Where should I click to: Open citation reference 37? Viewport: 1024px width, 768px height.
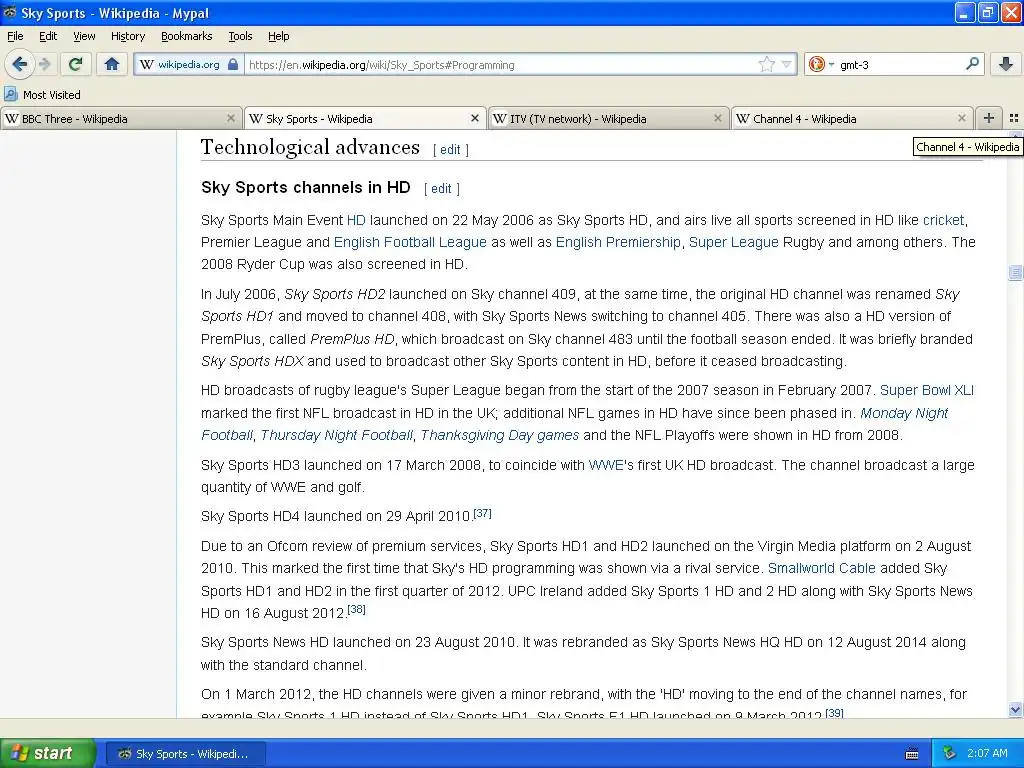click(483, 513)
